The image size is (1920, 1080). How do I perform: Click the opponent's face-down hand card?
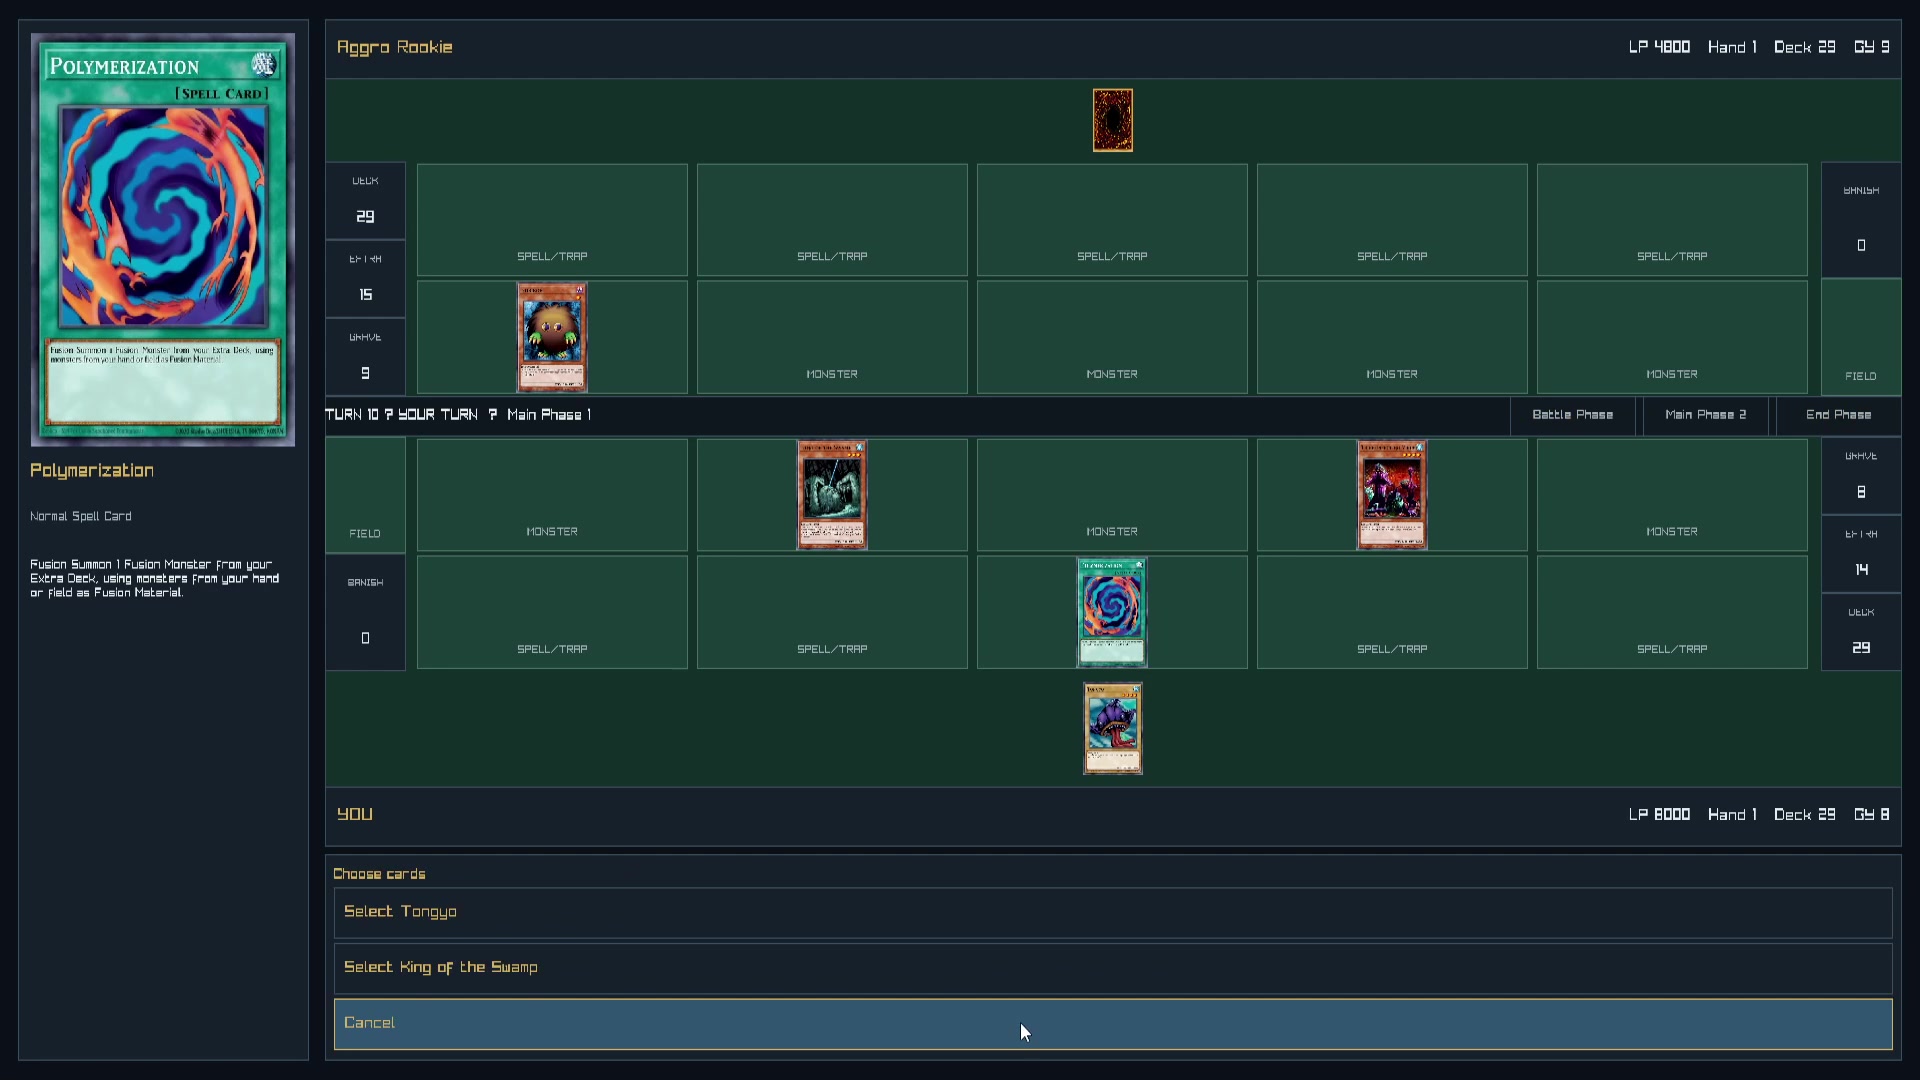1113,120
